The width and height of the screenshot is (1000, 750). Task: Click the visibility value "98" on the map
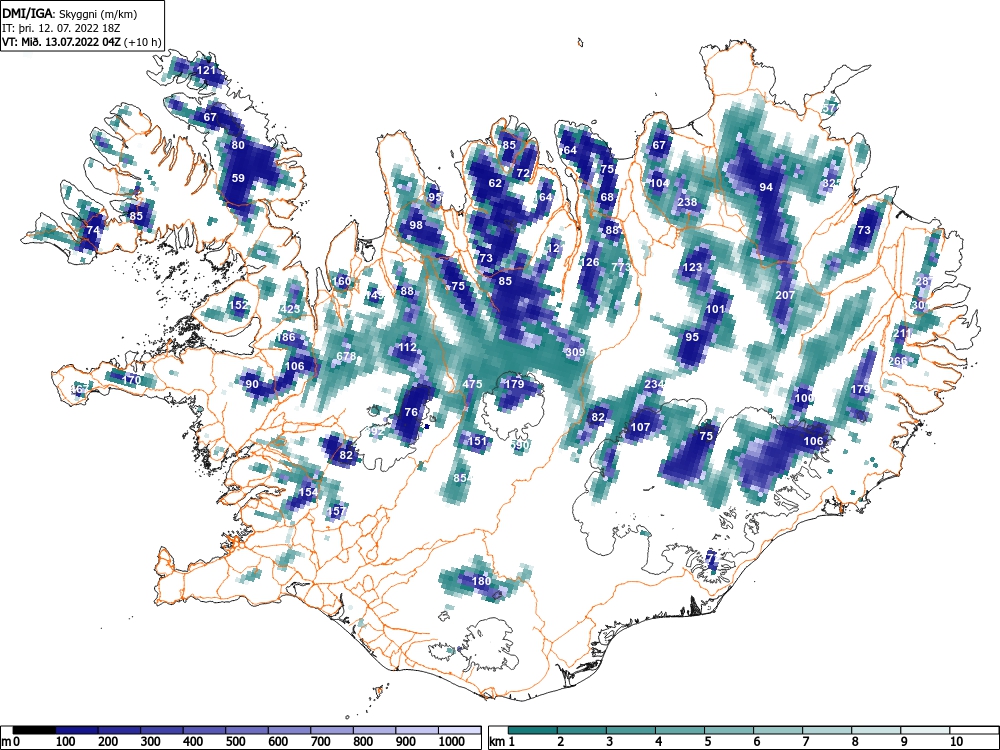tap(416, 225)
